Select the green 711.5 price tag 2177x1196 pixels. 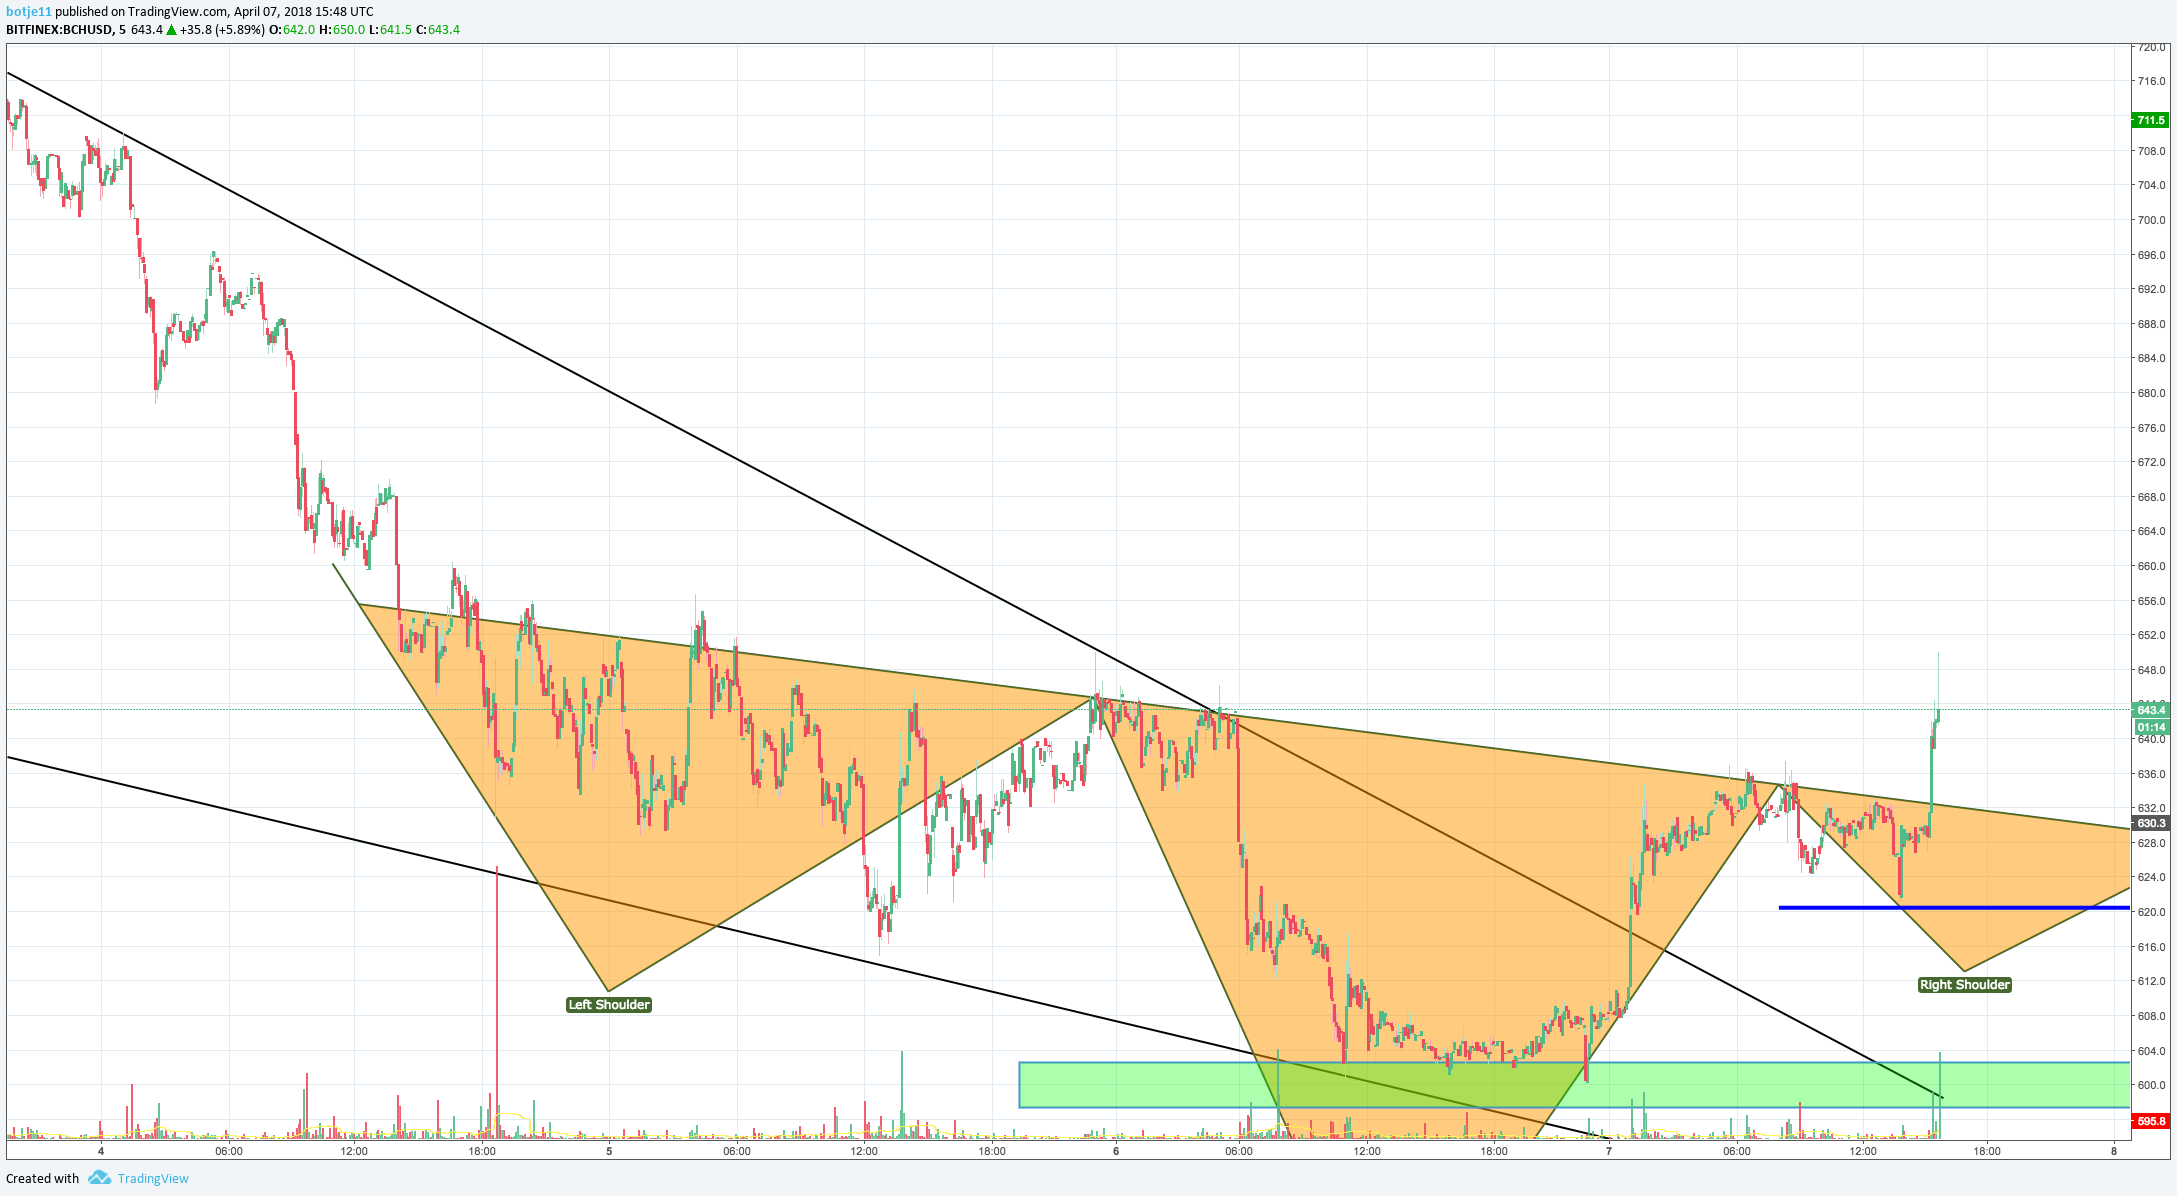pyautogui.click(x=2150, y=120)
